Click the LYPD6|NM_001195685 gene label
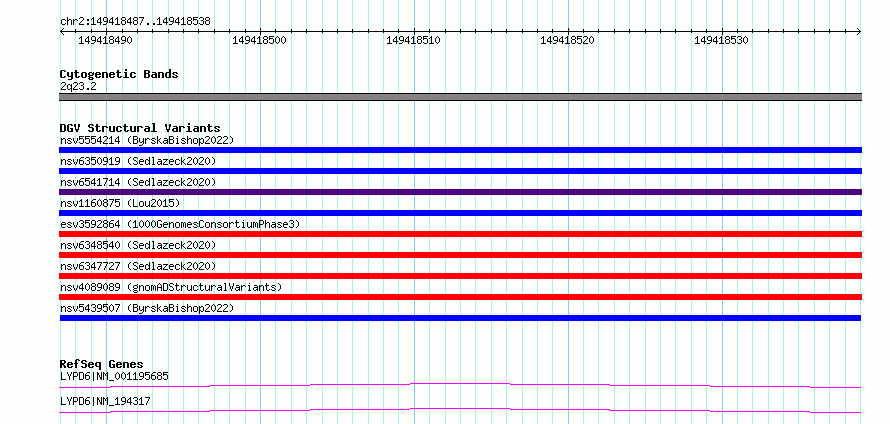Image resolution: width=890 pixels, height=424 pixels. click(x=114, y=376)
